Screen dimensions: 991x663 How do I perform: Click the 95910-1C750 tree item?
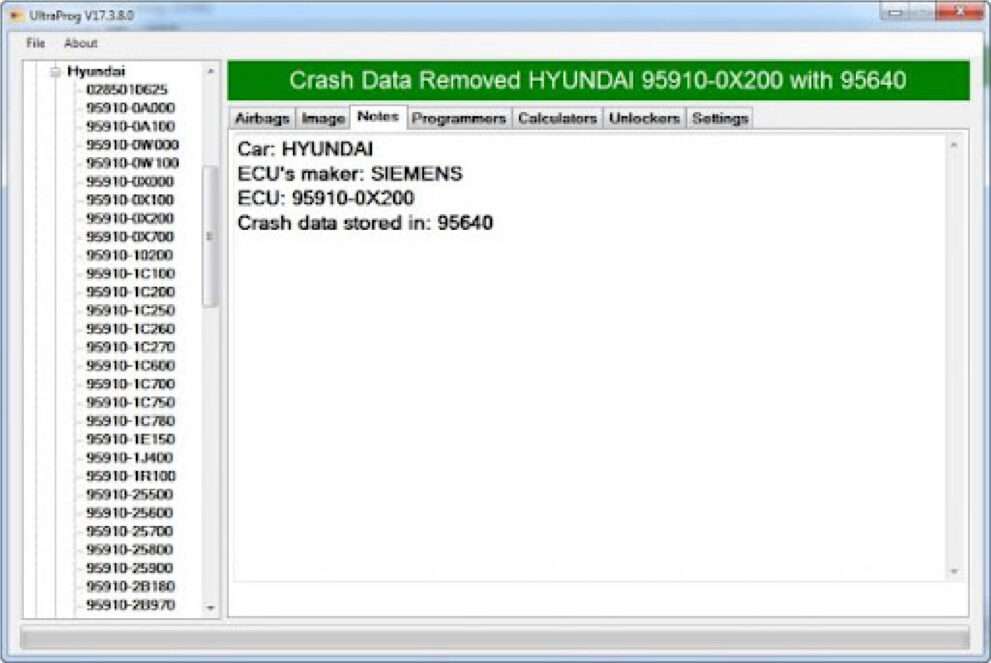(130, 402)
